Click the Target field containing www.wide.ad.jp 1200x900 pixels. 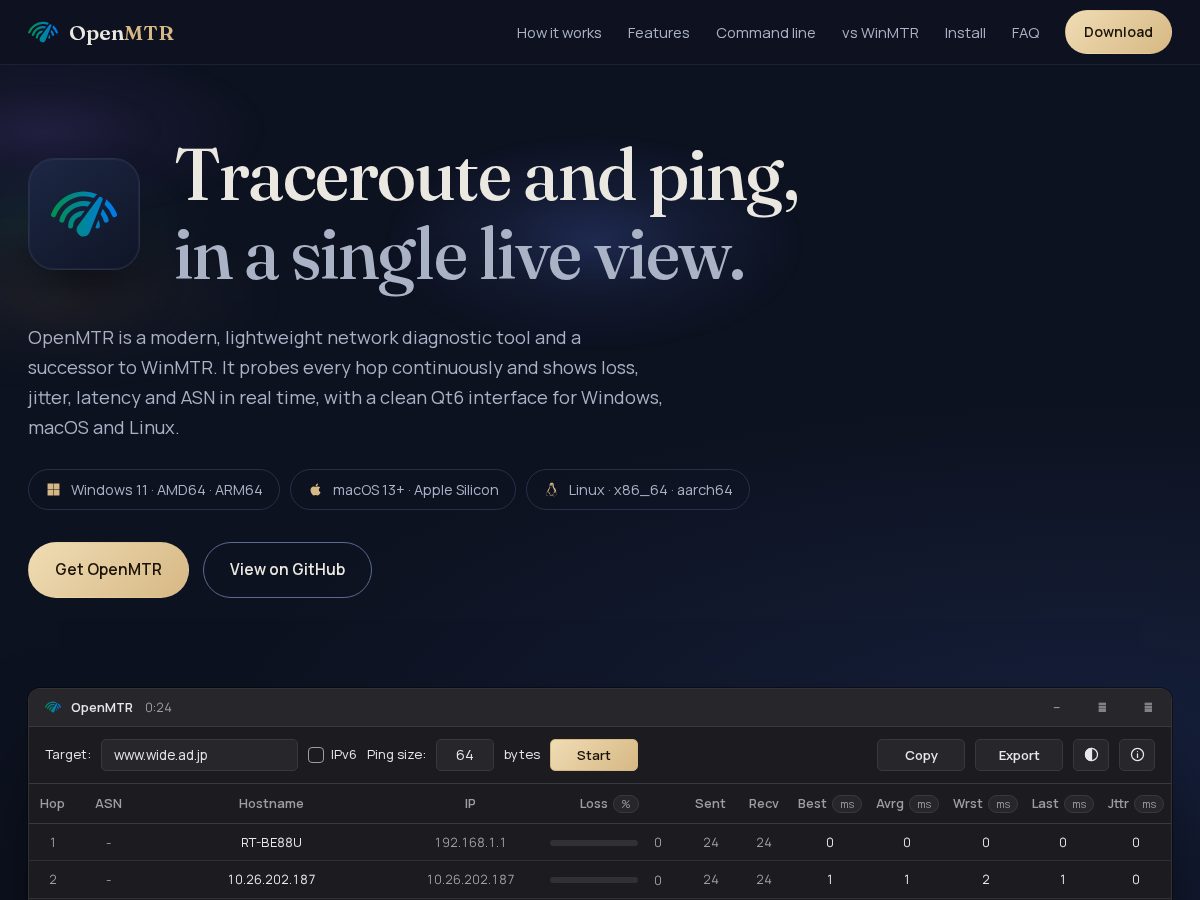(x=199, y=755)
